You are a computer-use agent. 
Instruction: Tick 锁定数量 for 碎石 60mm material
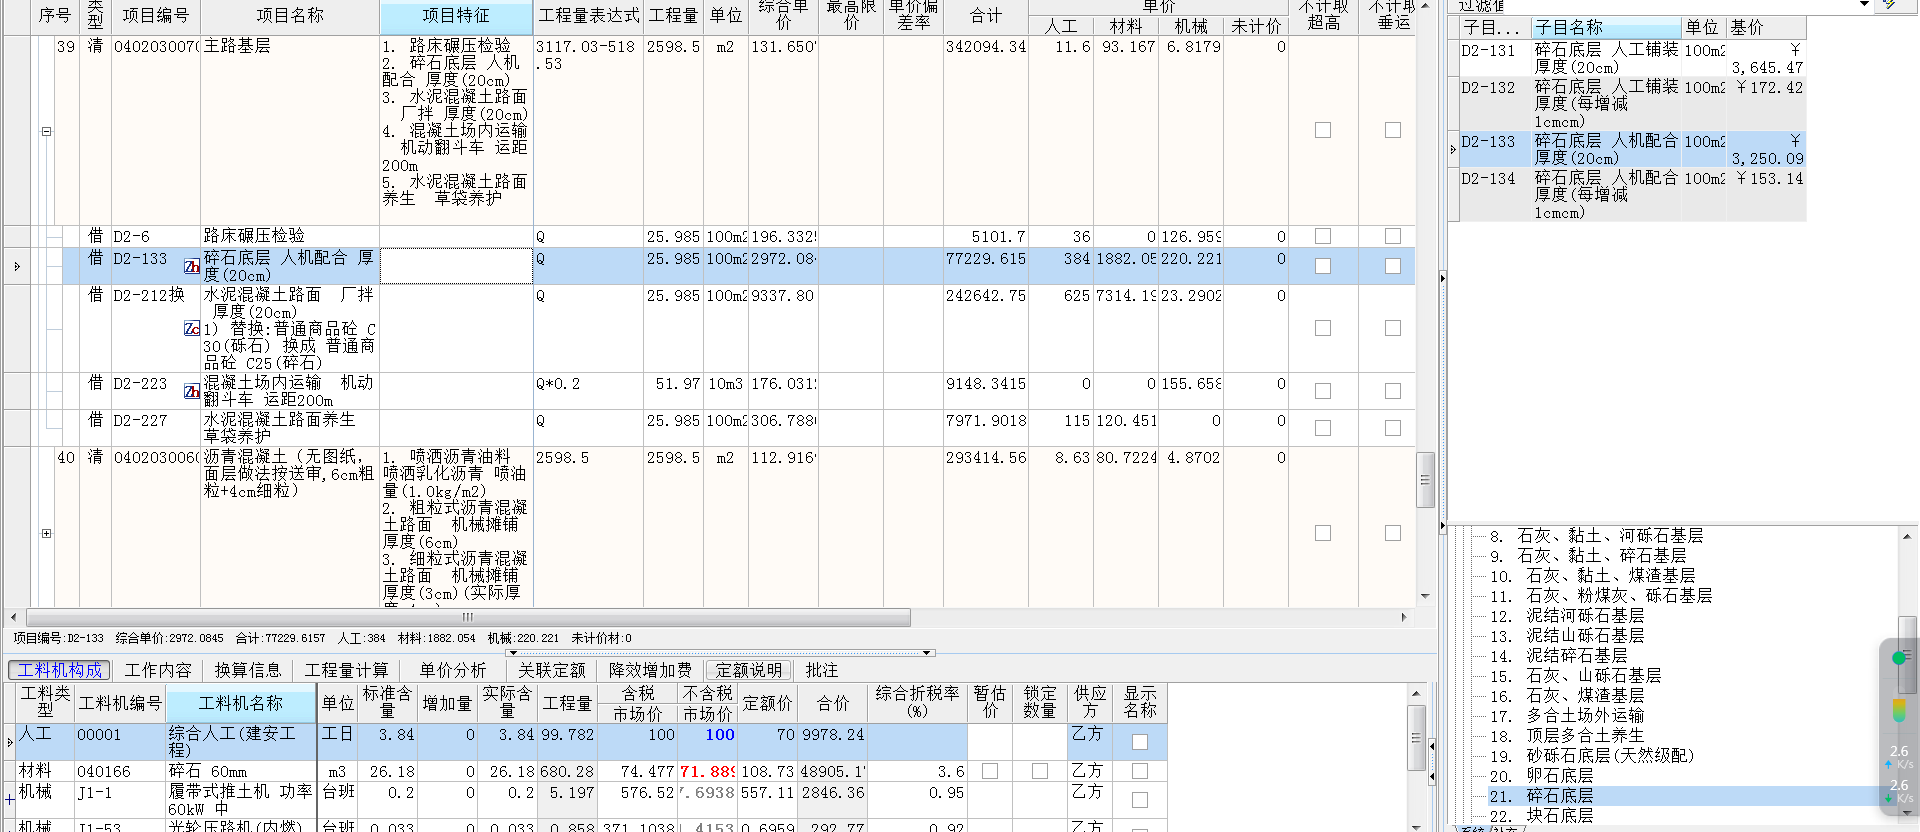pos(1040,771)
